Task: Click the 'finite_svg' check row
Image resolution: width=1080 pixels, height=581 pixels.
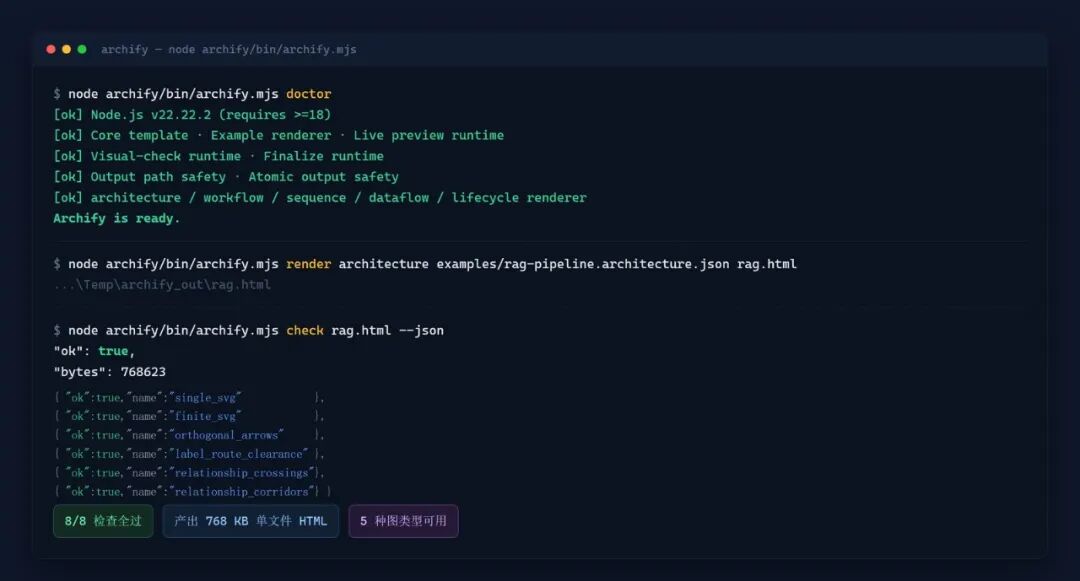Action: 189,416
